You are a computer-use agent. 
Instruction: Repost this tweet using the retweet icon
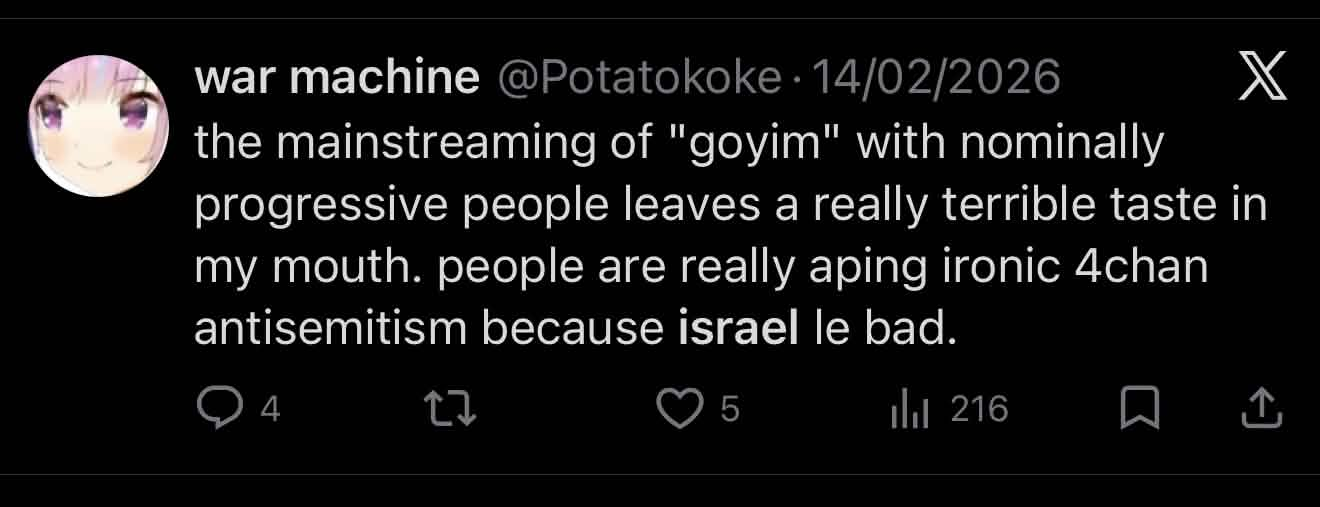pyautogui.click(x=450, y=408)
